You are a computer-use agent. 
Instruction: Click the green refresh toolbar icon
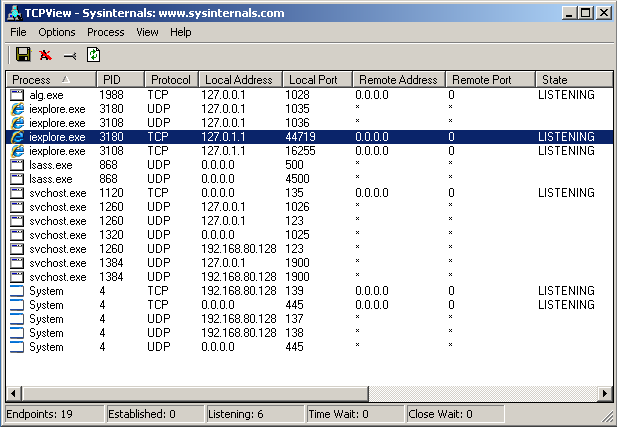click(93, 55)
